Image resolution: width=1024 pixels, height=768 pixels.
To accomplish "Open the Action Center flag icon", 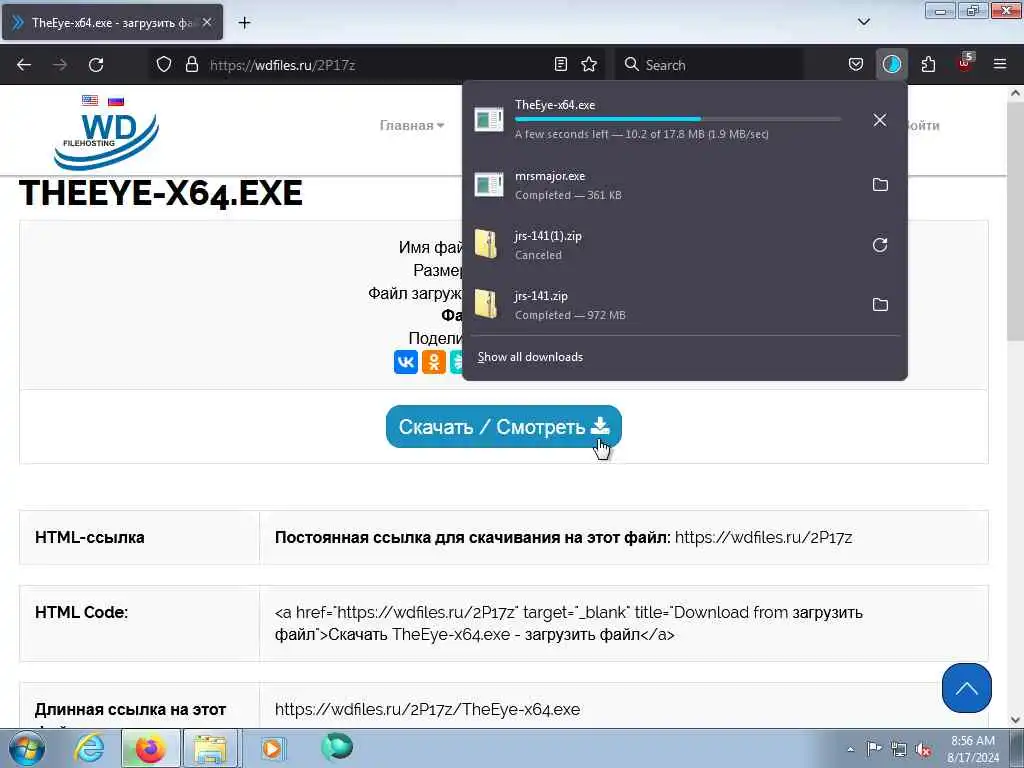I will (x=874, y=749).
